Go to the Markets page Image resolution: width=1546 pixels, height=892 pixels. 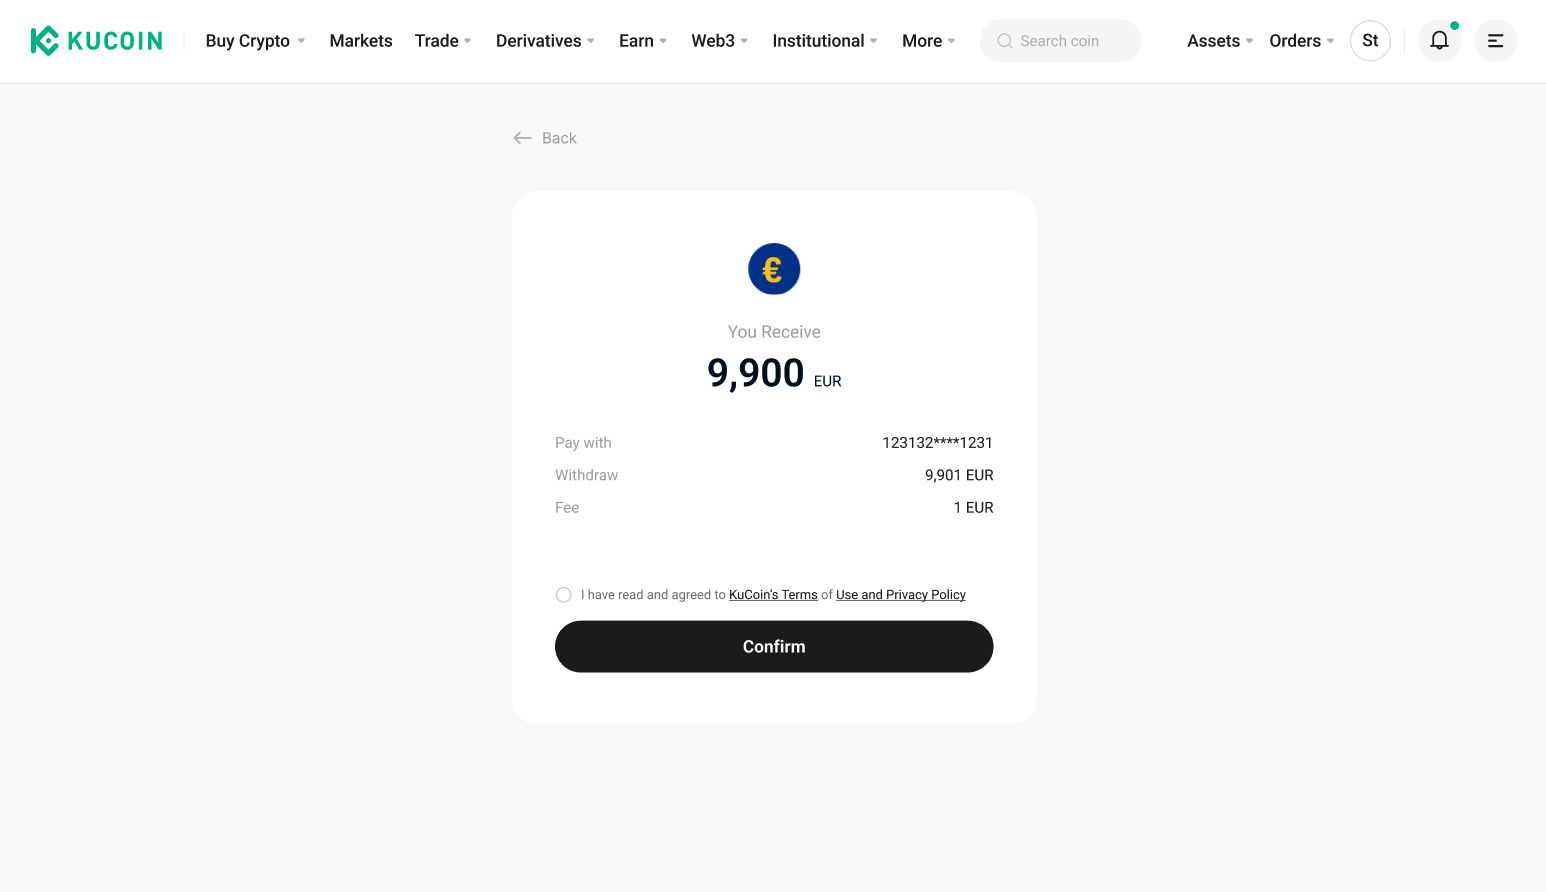coord(361,41)
